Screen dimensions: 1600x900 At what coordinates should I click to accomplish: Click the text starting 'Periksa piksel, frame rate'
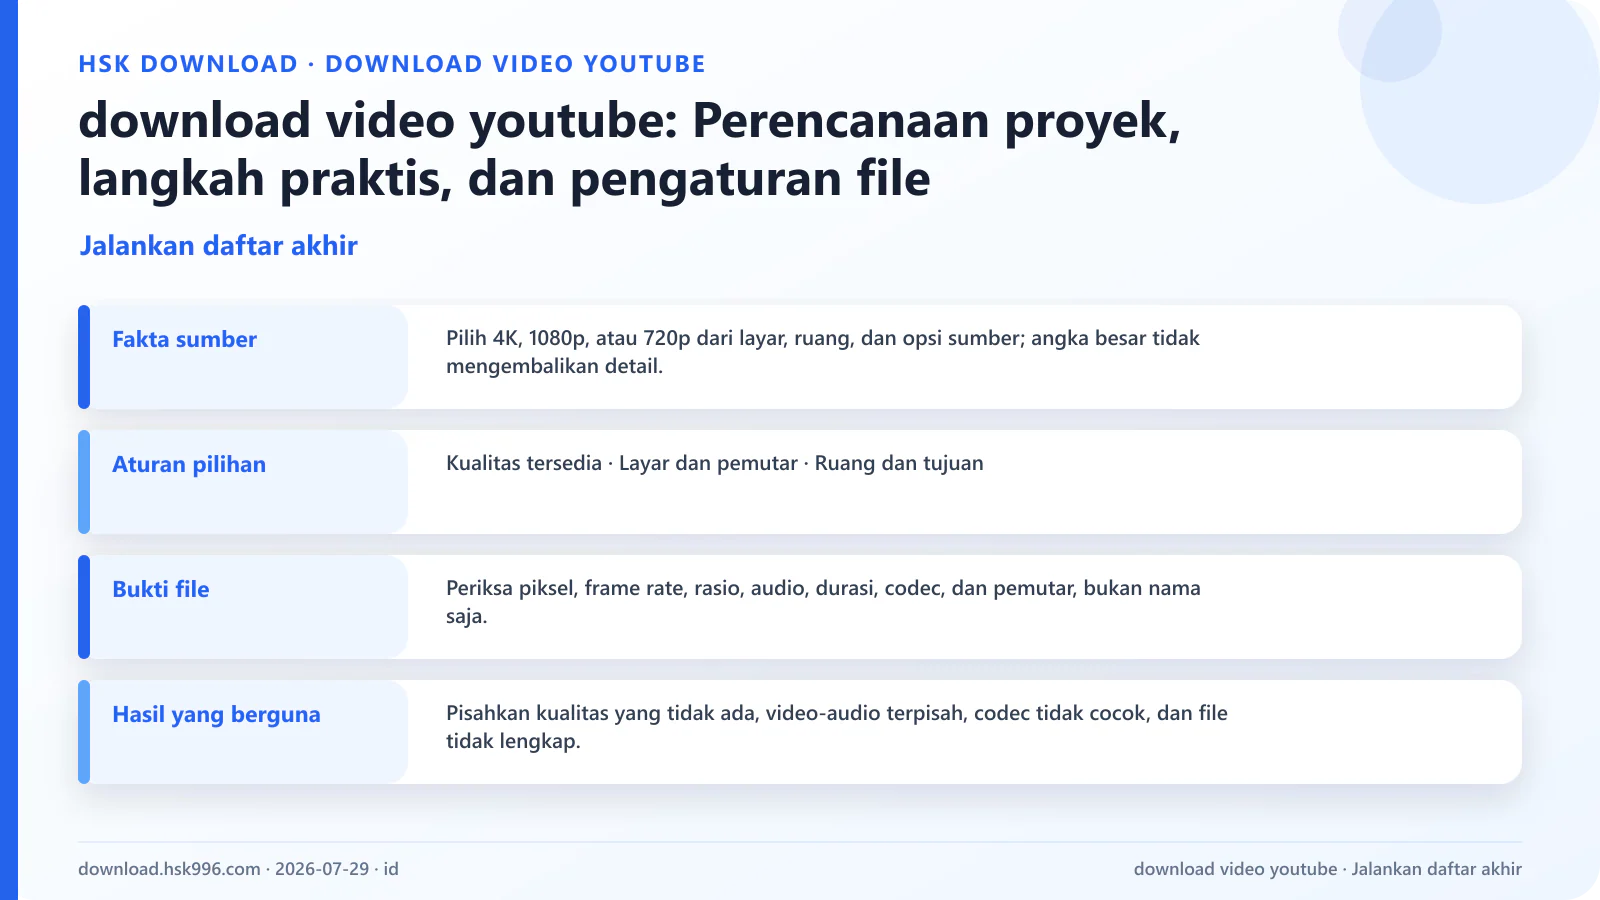click(823, 602)
